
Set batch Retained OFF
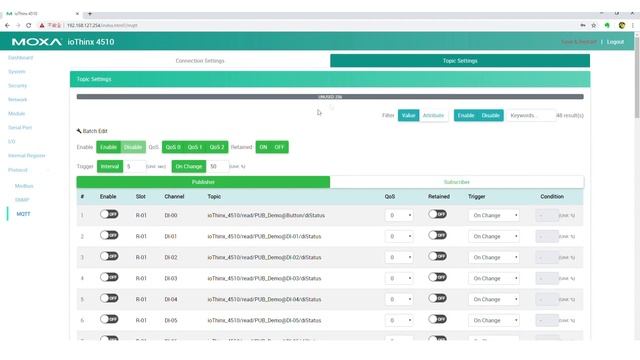tap(279, 147)
